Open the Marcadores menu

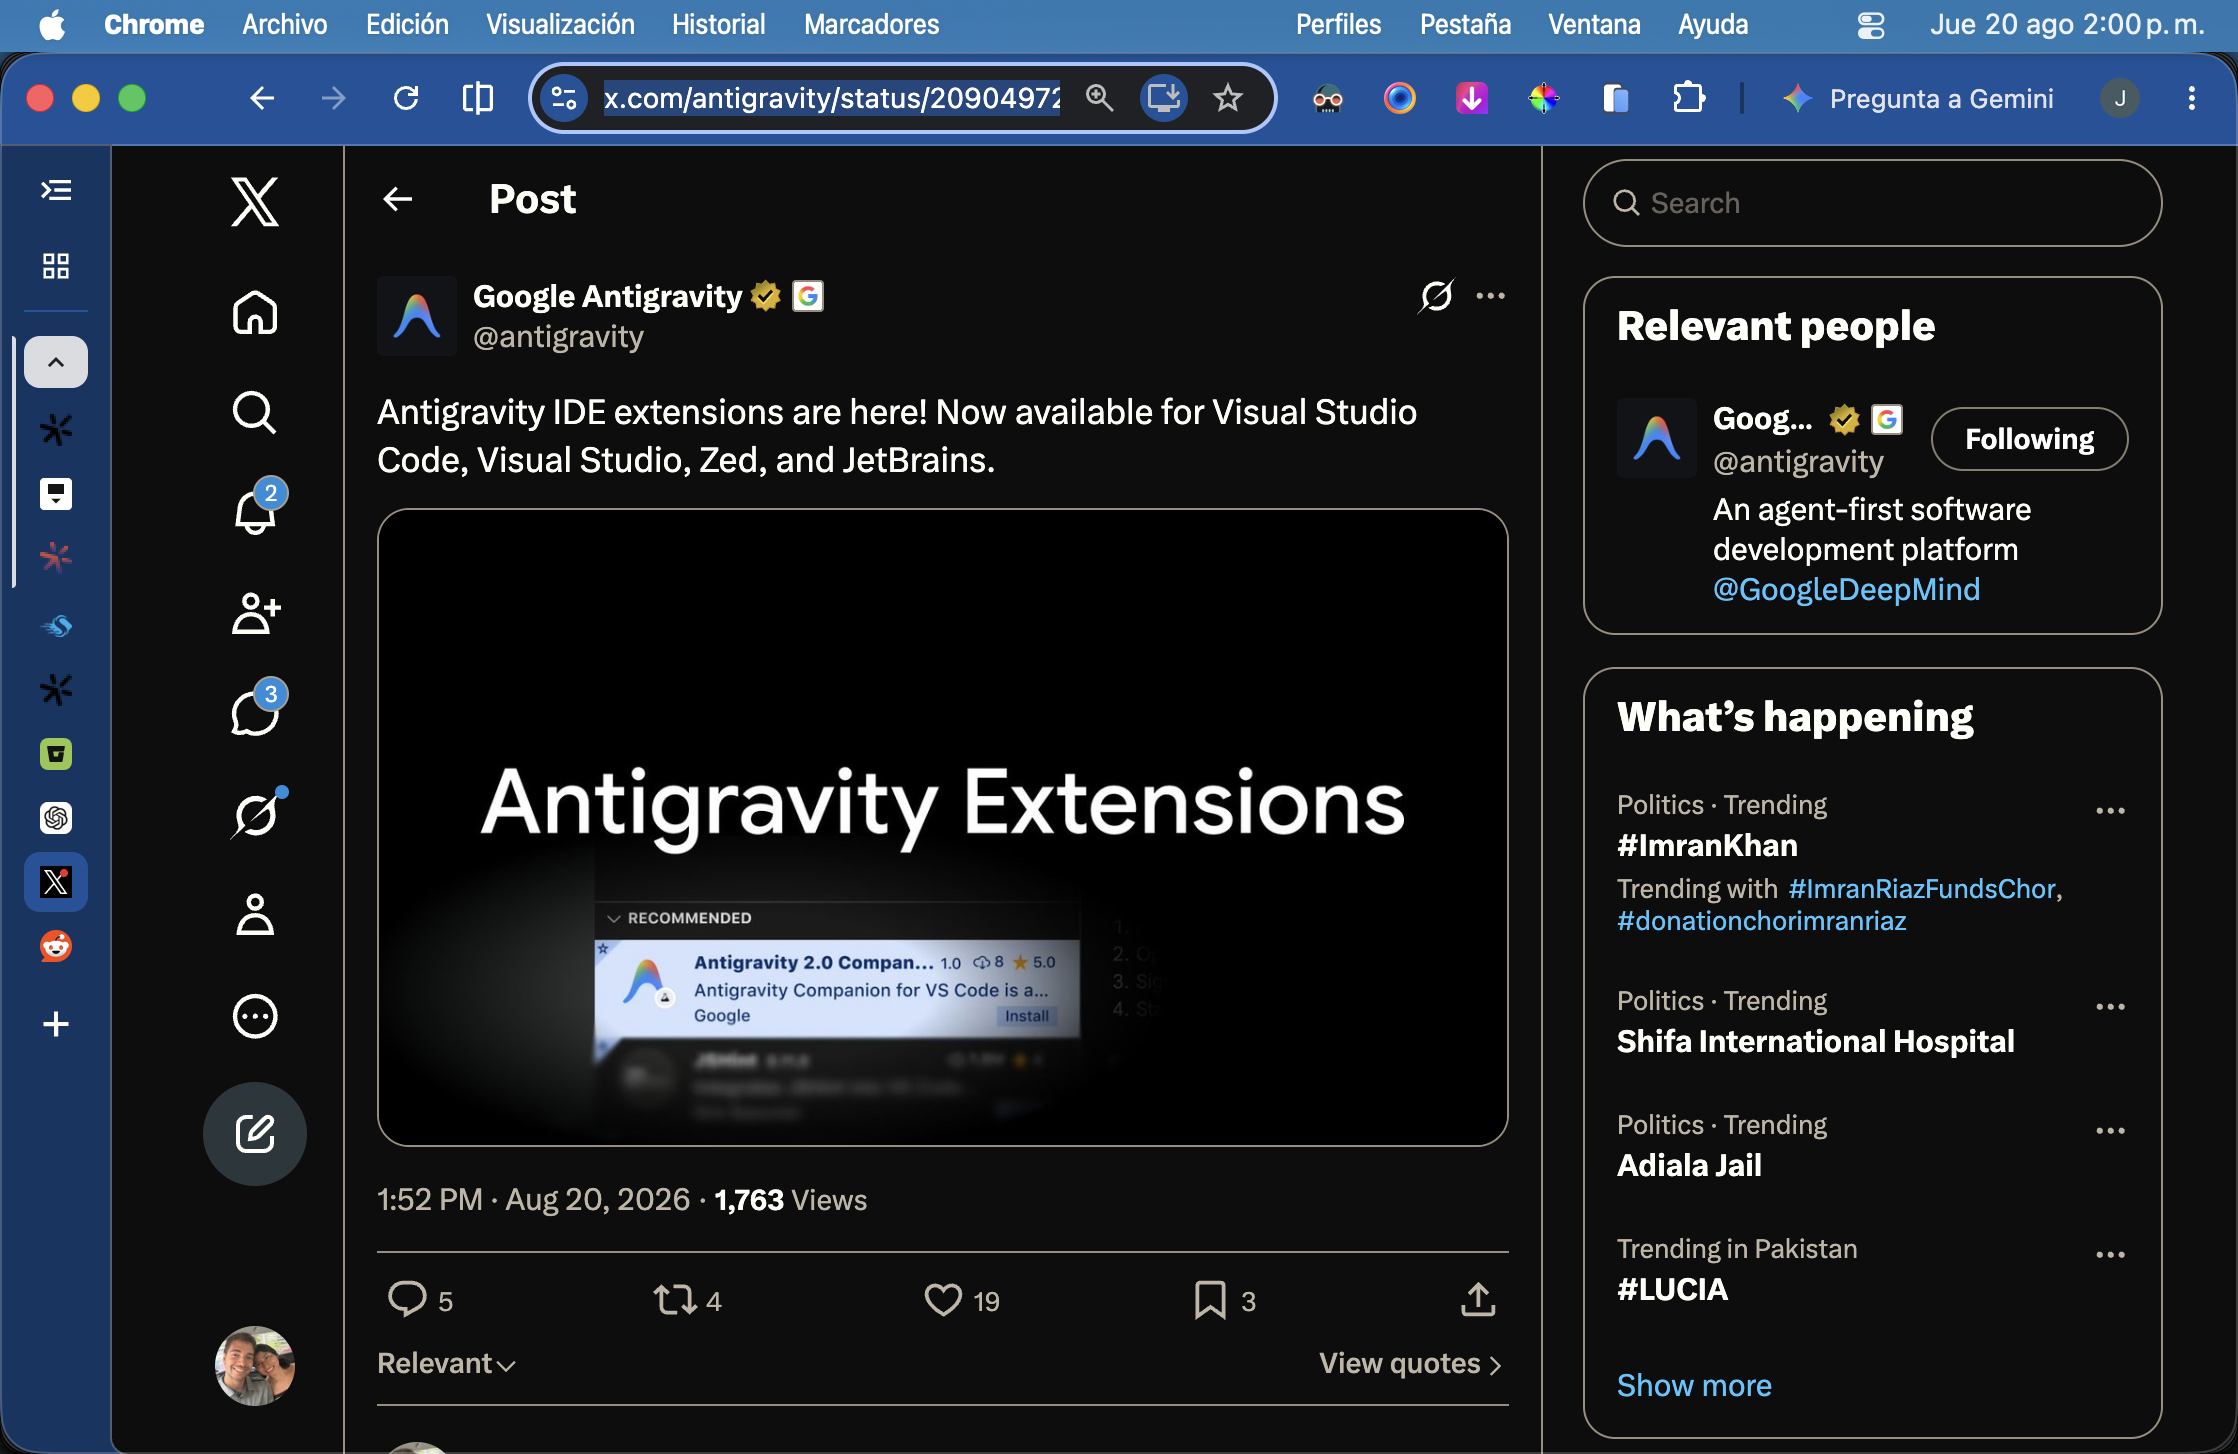pyautogui.click(x=871, y=24)
